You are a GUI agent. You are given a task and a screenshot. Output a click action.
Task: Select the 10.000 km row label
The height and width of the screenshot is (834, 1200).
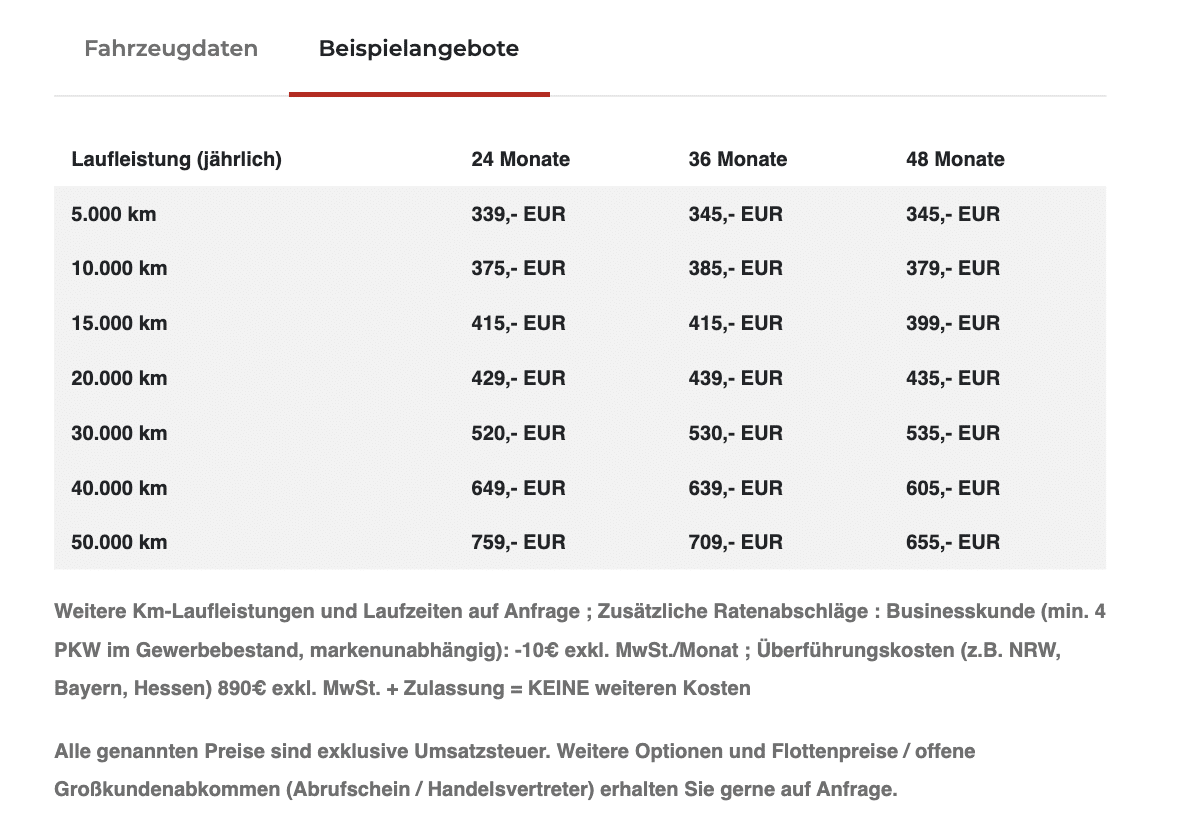coord(119,268)
